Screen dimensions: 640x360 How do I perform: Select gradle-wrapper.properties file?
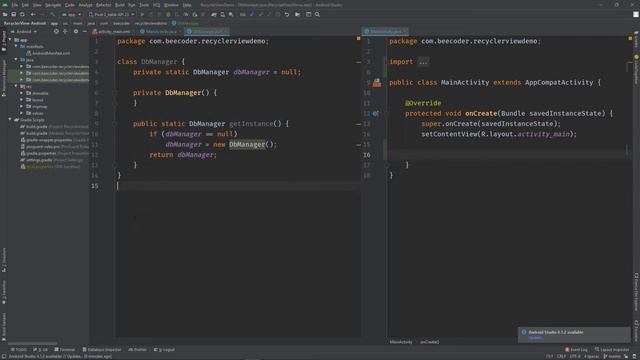point(54,140)
